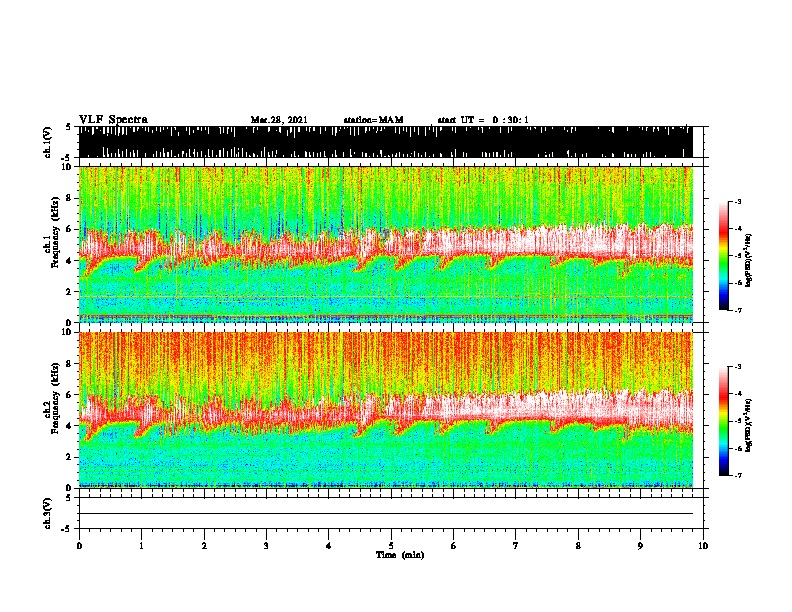This screenshot has height=612, width=792.
Task: Click the "station=MAM" header label
Action: 374,120
